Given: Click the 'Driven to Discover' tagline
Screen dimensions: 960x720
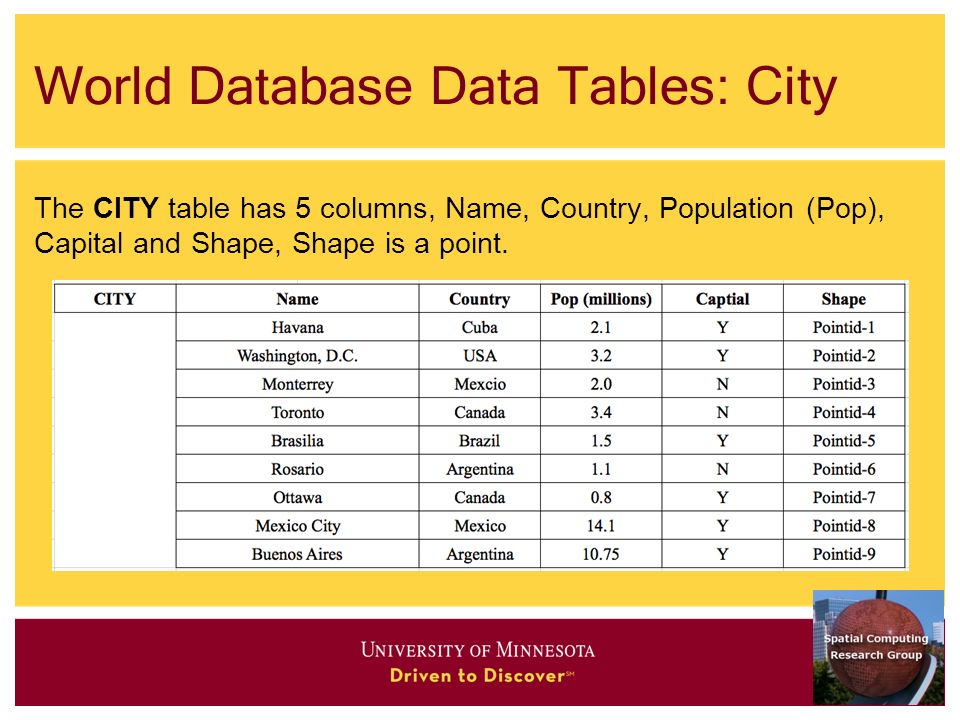Looking at the screenshot, I should [481, 675].
